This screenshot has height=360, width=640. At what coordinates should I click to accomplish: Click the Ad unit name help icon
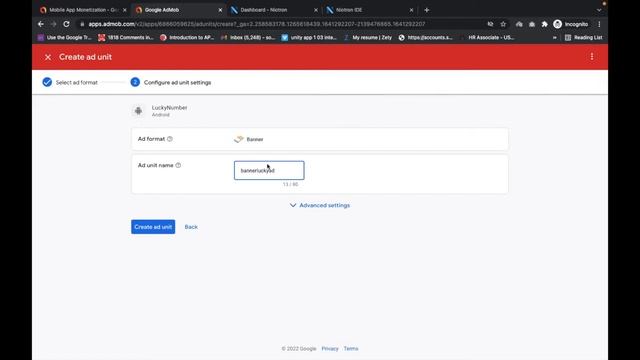[x=178, y=165]
